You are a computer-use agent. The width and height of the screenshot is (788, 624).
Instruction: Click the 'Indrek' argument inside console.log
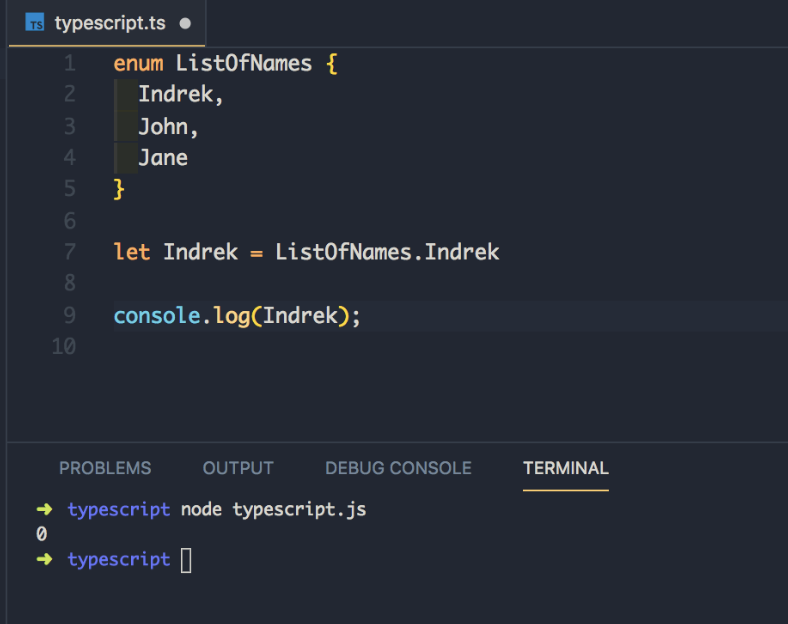tap(300, 316)
